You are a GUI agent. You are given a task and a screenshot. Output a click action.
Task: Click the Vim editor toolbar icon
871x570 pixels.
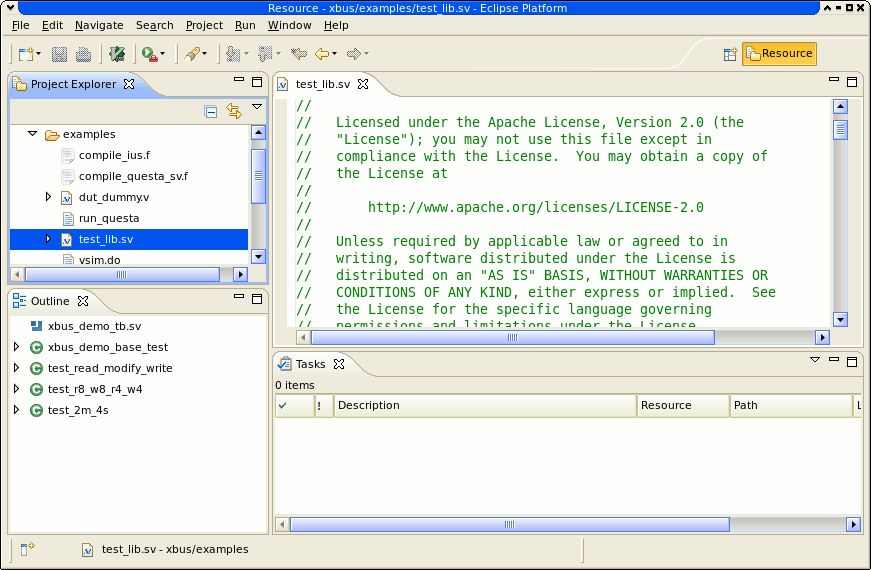coord(117,54)
